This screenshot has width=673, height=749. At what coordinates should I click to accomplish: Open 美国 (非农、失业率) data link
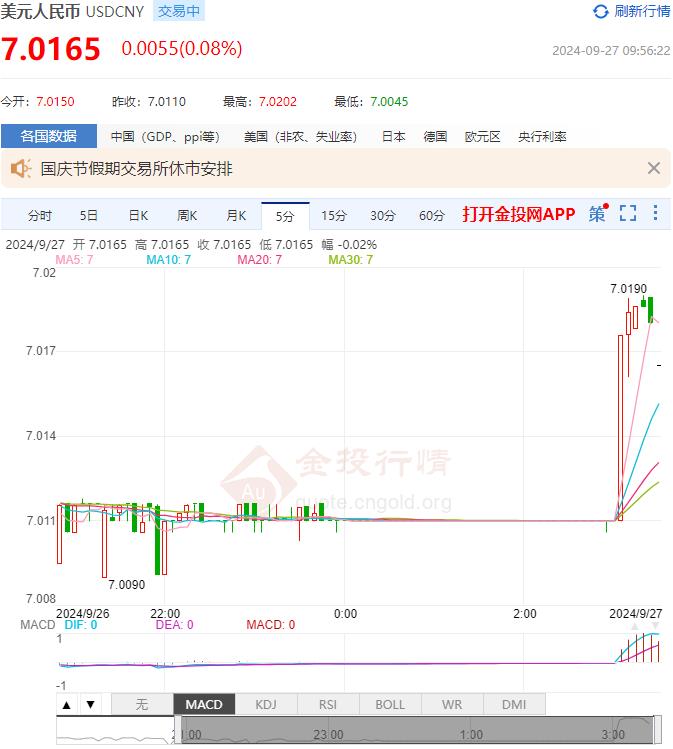(x=300, y=137)
